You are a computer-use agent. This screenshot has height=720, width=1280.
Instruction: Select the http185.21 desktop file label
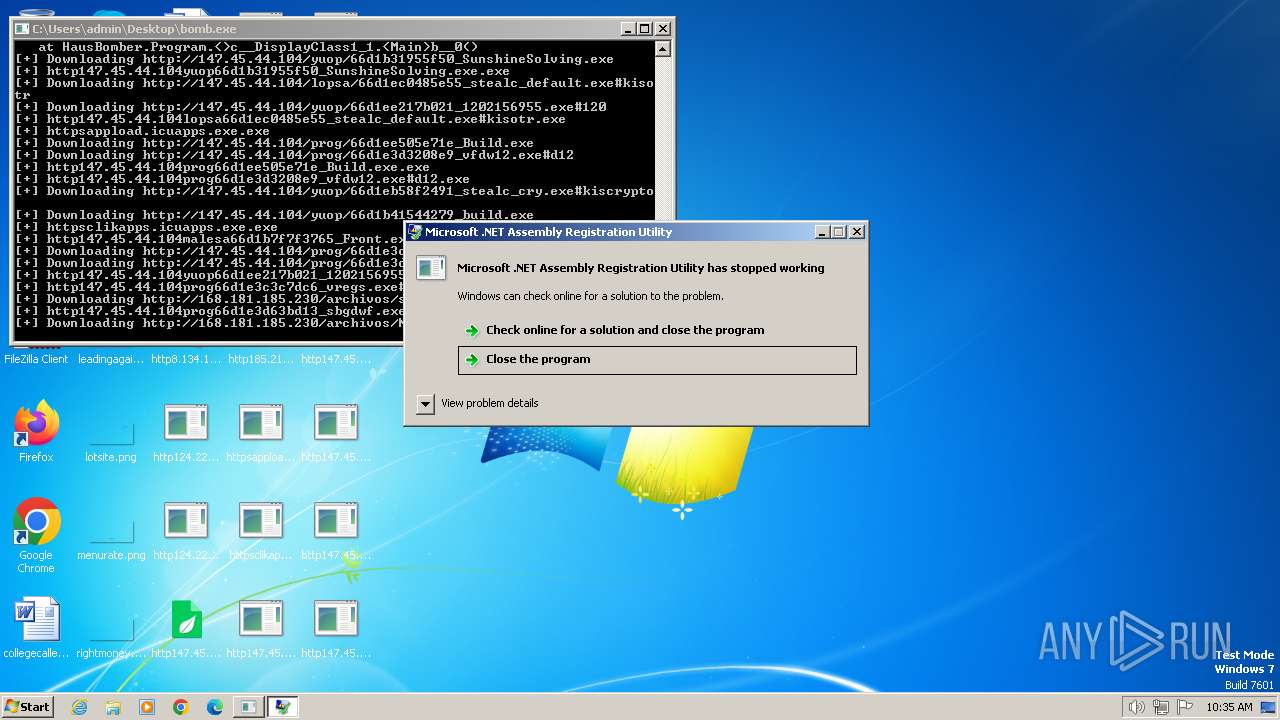coord(261,359)
